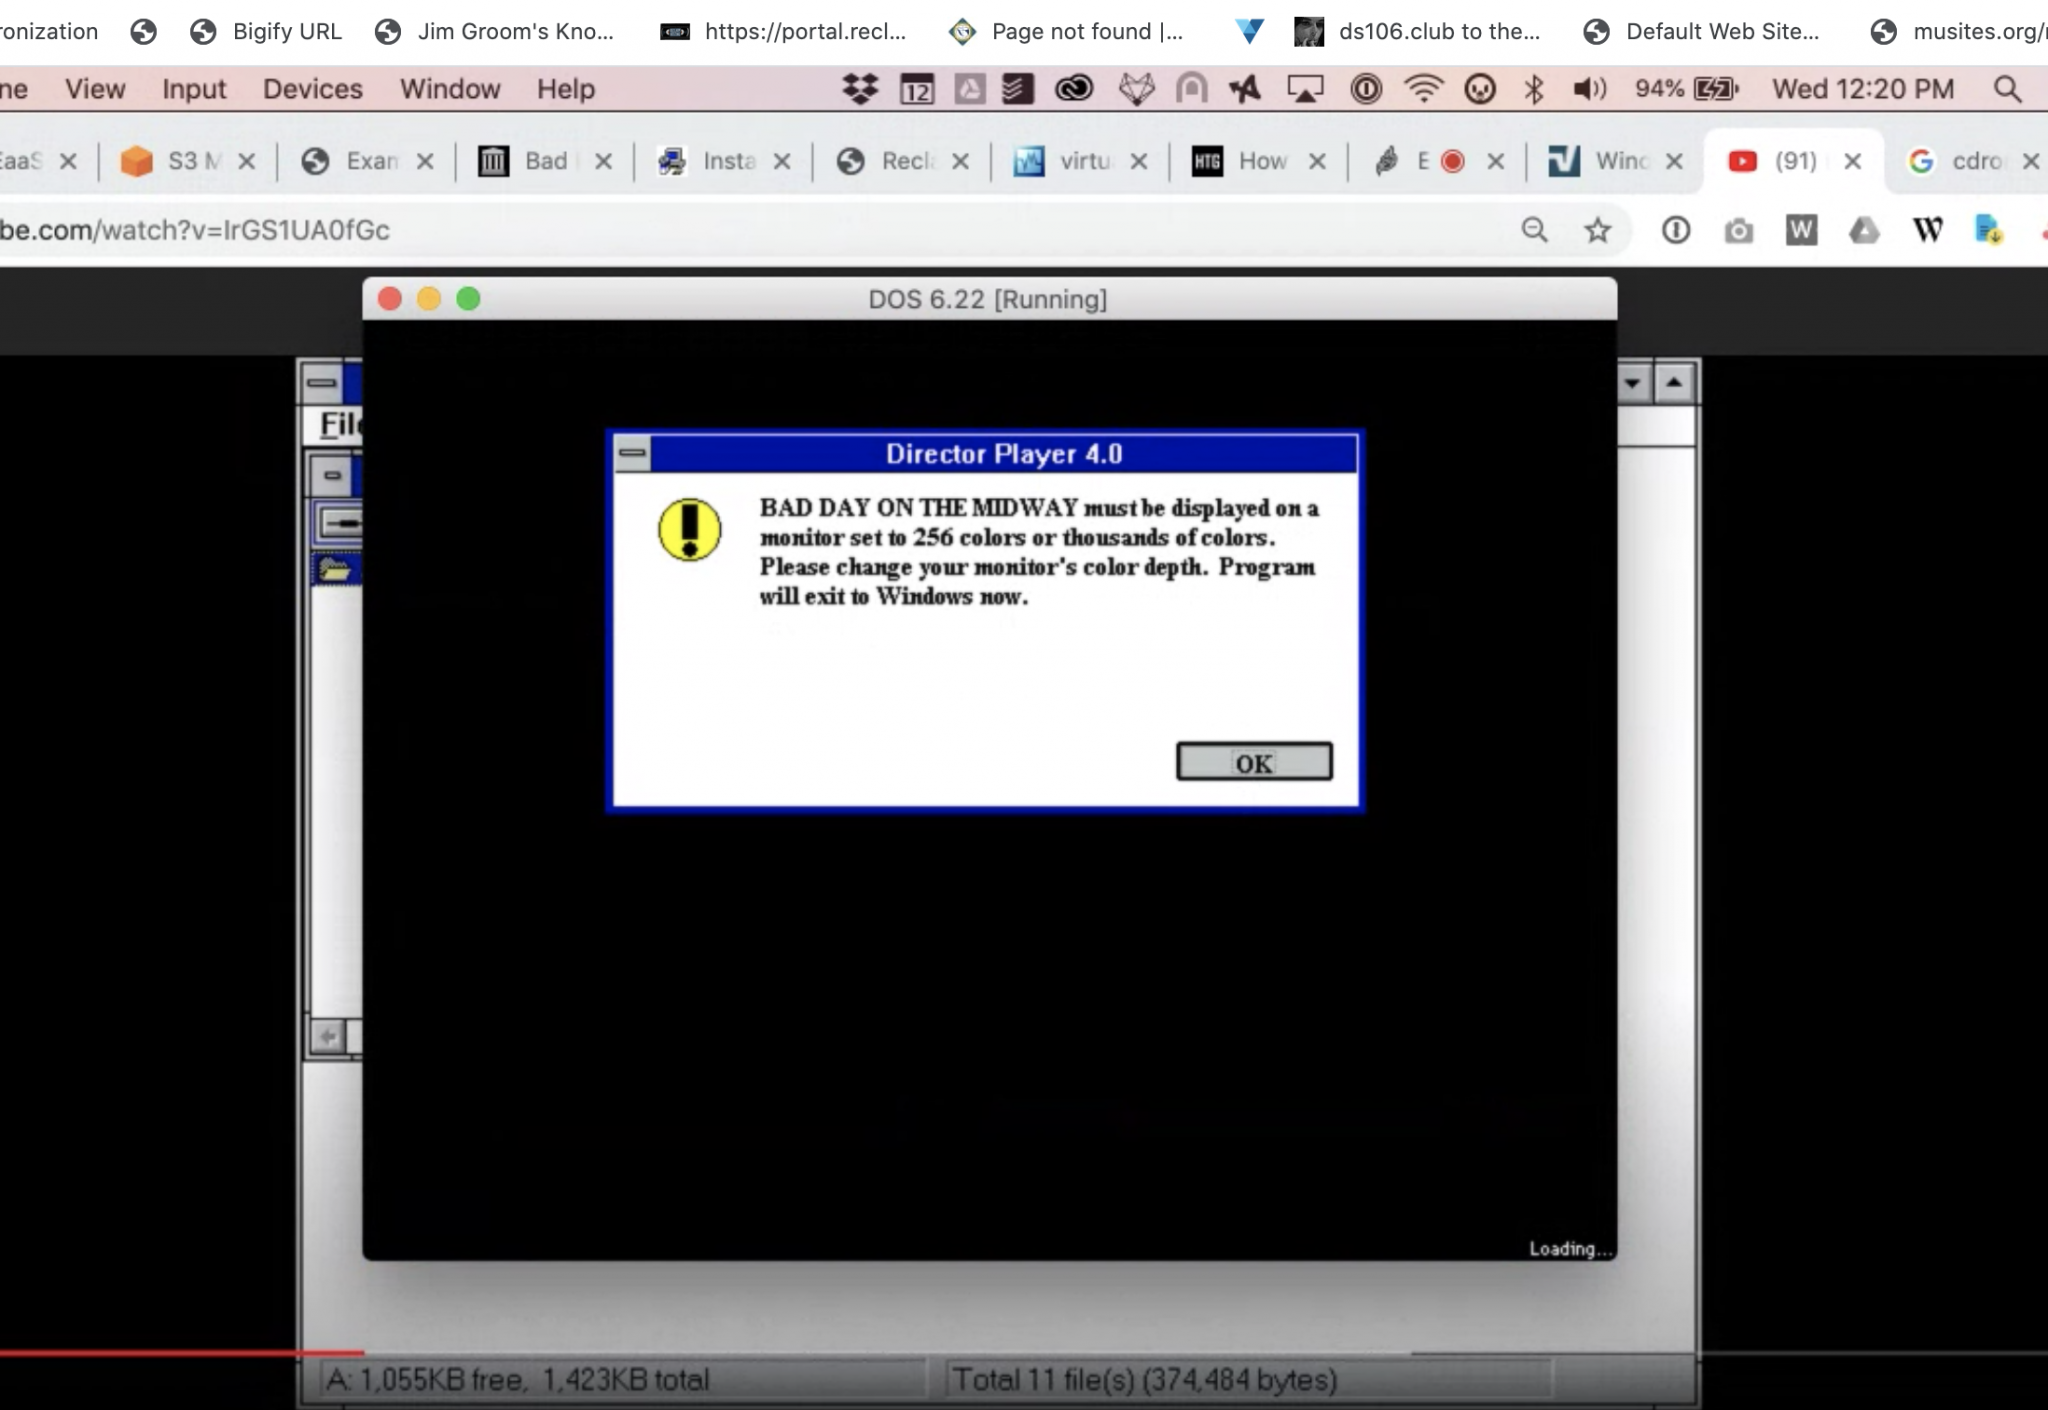Open the calendar menu bar icon showing 12
The image size is (2048, 1410).
pos(917,89)
